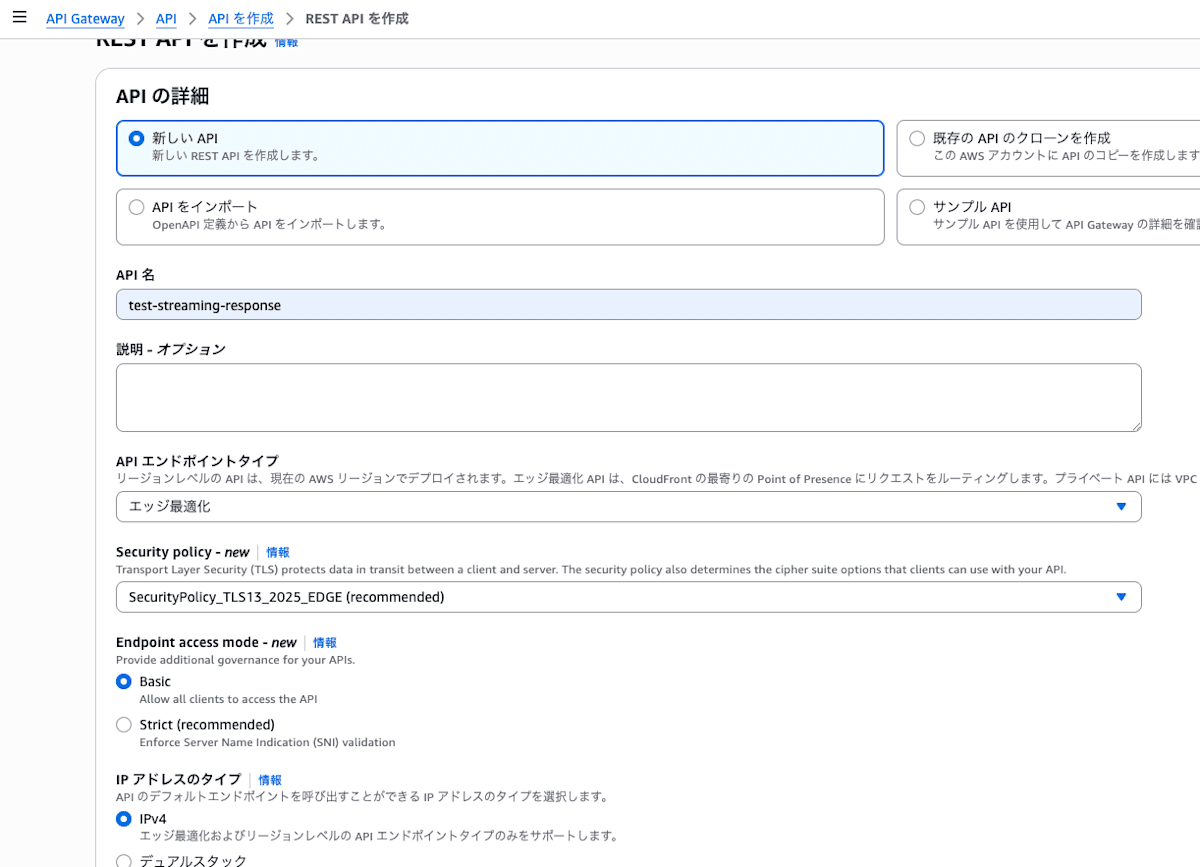Open the Security policy 情報 link
The image size is (1200, 867).
click(277, 552)
